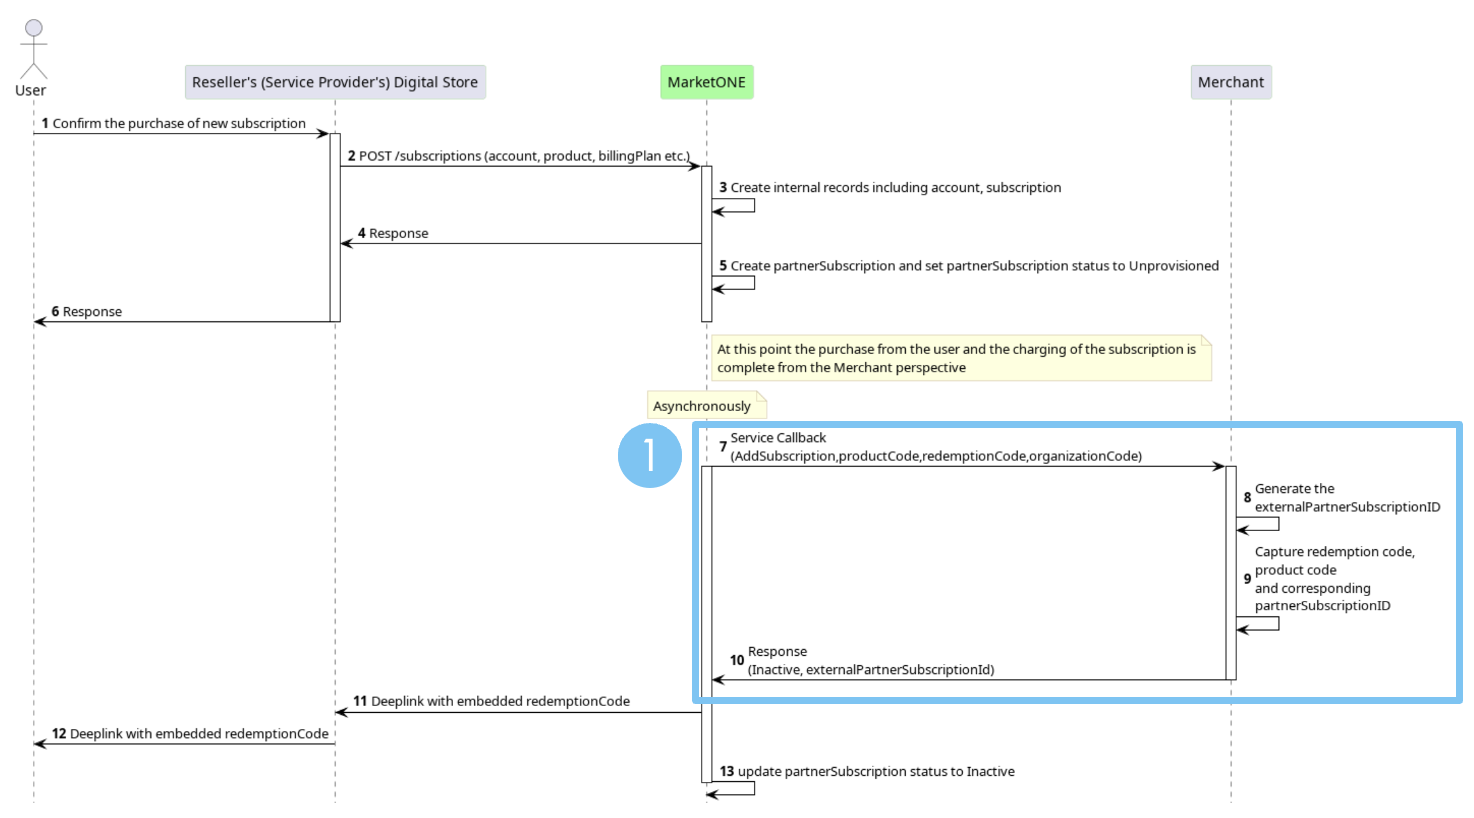Image resolution: width=1474 pixels, height=818 pixels.
Task: Click "update partnerSubscription status to Inactive" text
Action: 876,772
